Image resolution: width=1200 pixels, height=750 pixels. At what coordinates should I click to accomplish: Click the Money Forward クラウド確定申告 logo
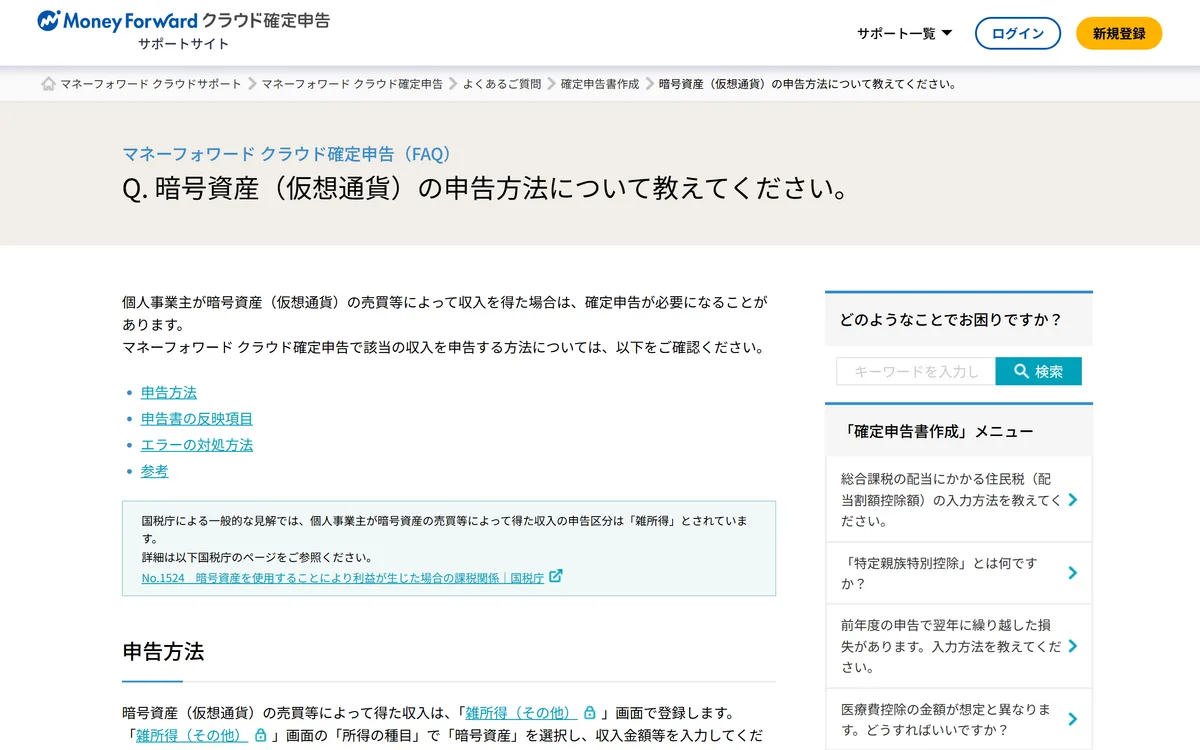tap(183, 20)
